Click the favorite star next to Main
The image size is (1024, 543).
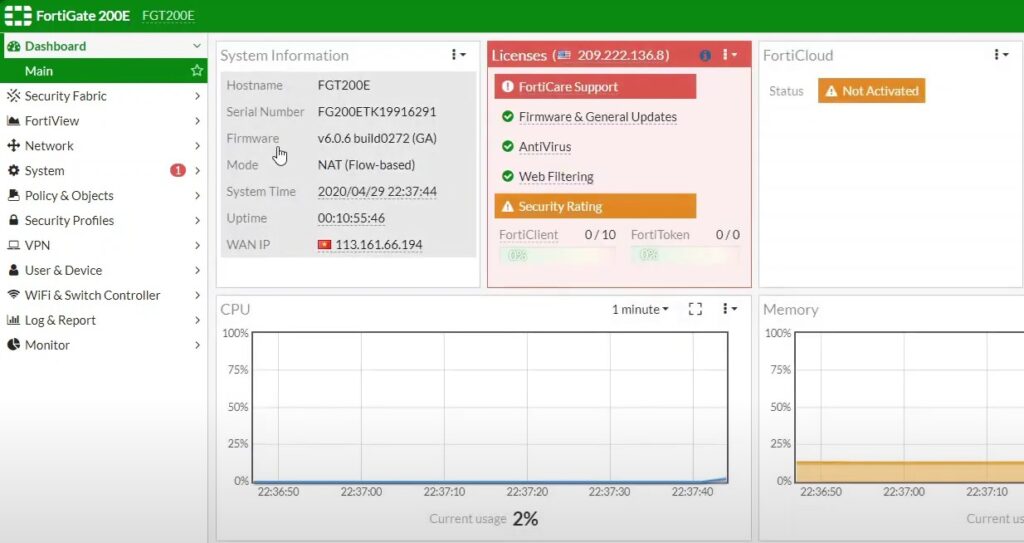coord(197,71)
